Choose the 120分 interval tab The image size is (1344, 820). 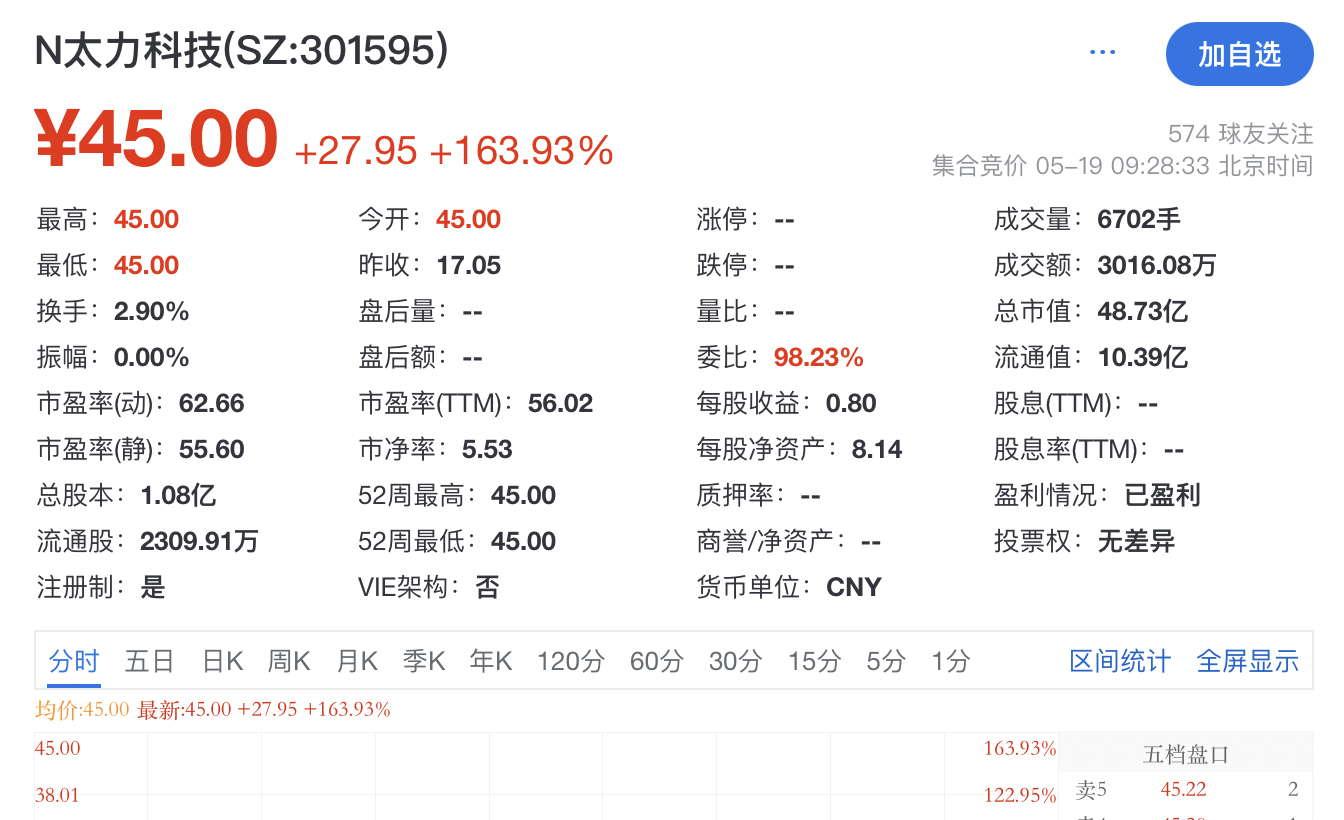pyautogui.click(x=571, y=661)
